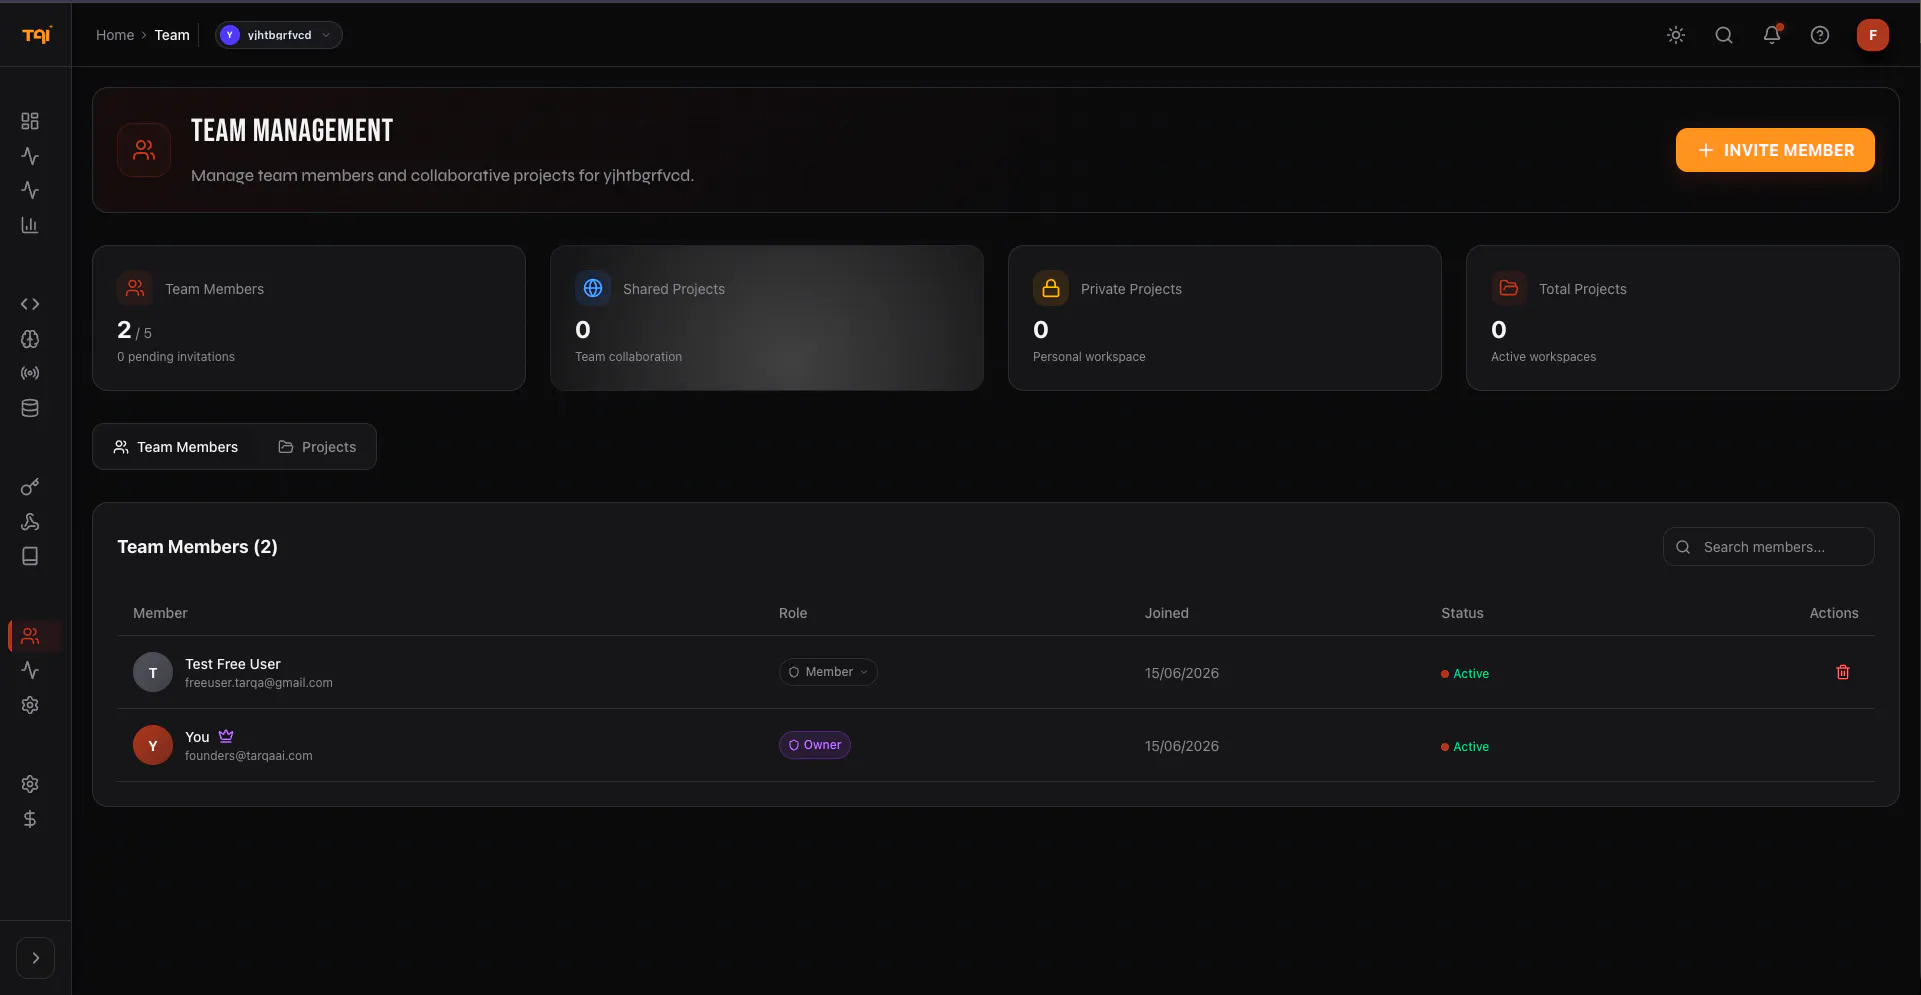Screen dimensions: 1921x995
Task: Focus the Search members field
Action: pyautogui.click(x=1768, y=547)
